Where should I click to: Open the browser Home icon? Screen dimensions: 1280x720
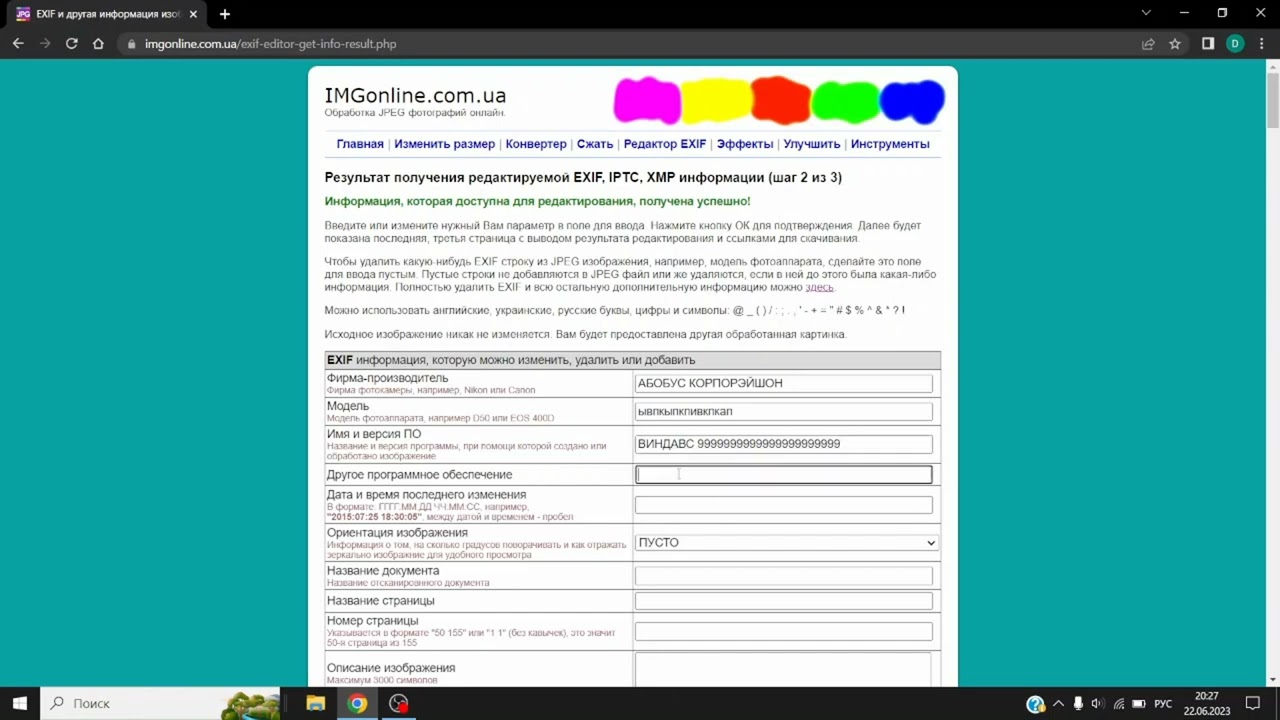[98, 44]
